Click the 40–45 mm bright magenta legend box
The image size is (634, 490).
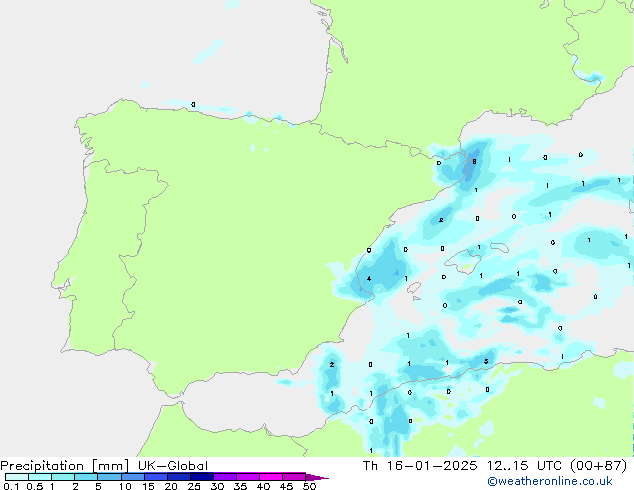(x=270, y=477)
